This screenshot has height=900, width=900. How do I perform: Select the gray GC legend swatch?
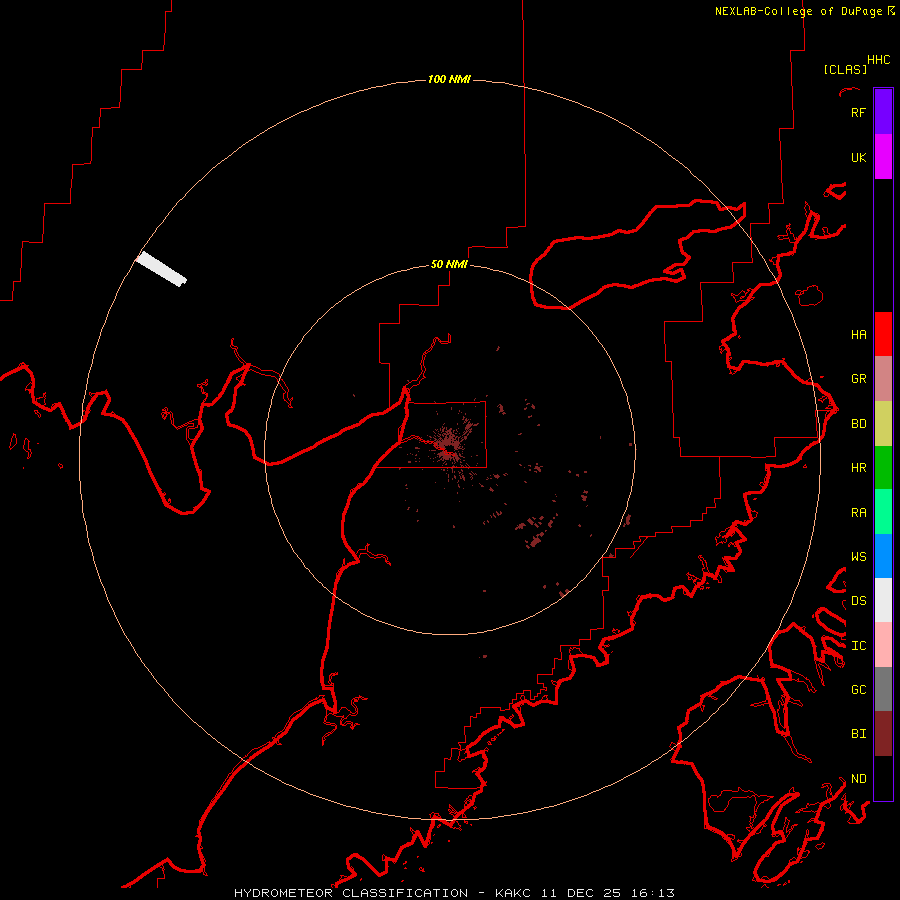click(883, 689)
